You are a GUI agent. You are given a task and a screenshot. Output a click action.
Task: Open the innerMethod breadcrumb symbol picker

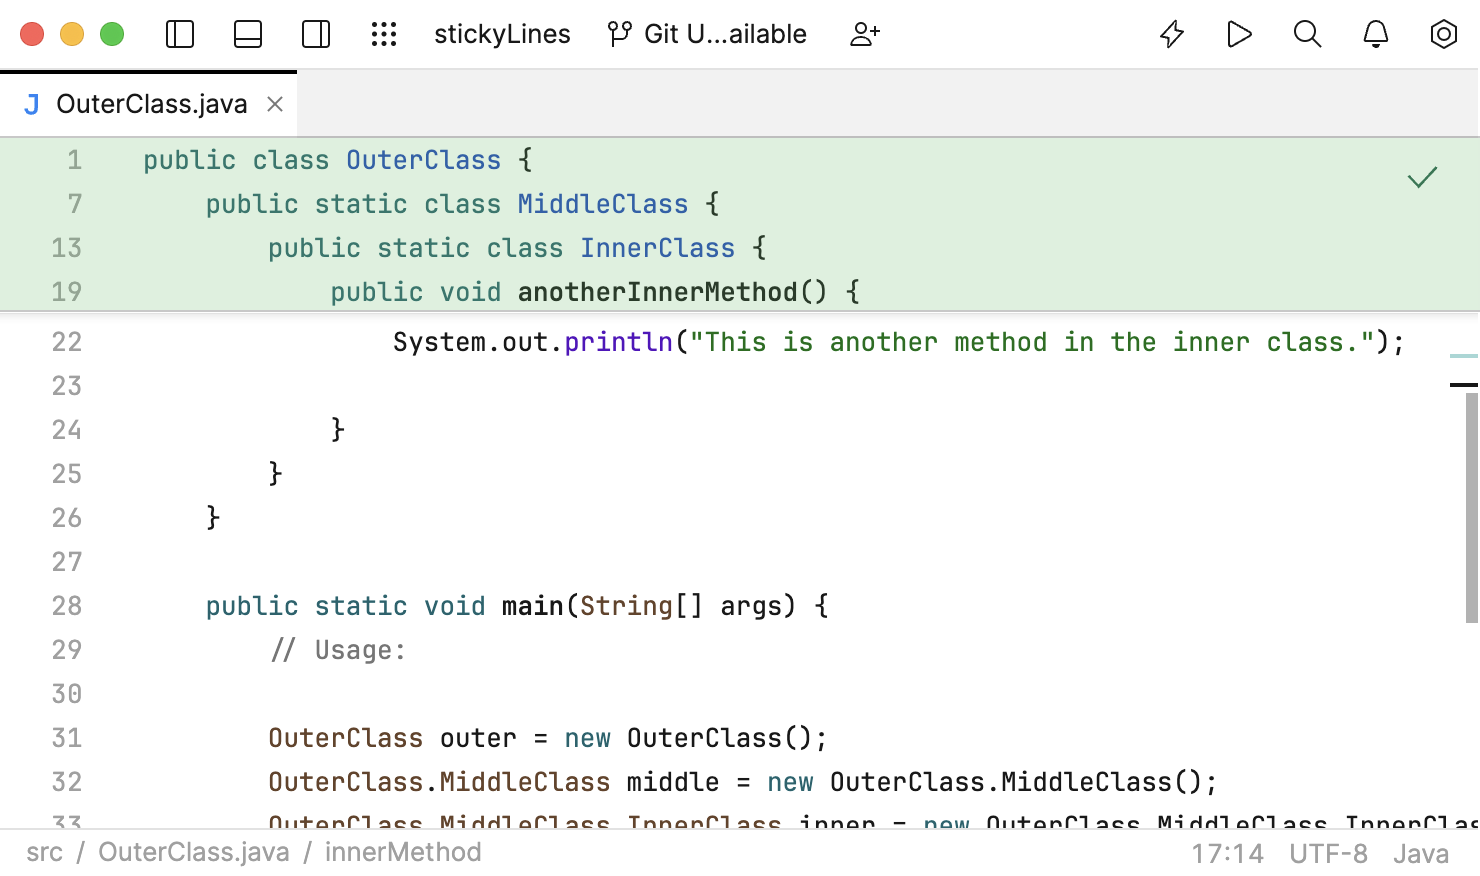tap(402, 852)
